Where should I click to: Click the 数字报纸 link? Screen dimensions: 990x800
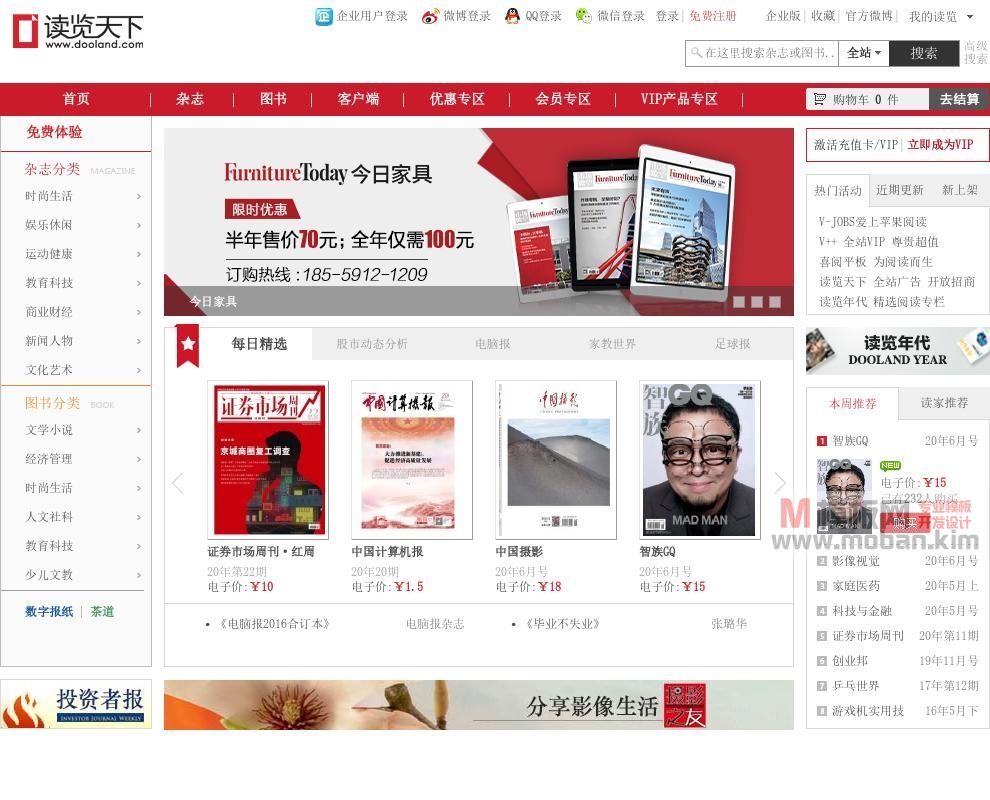(x=49, y=611)
